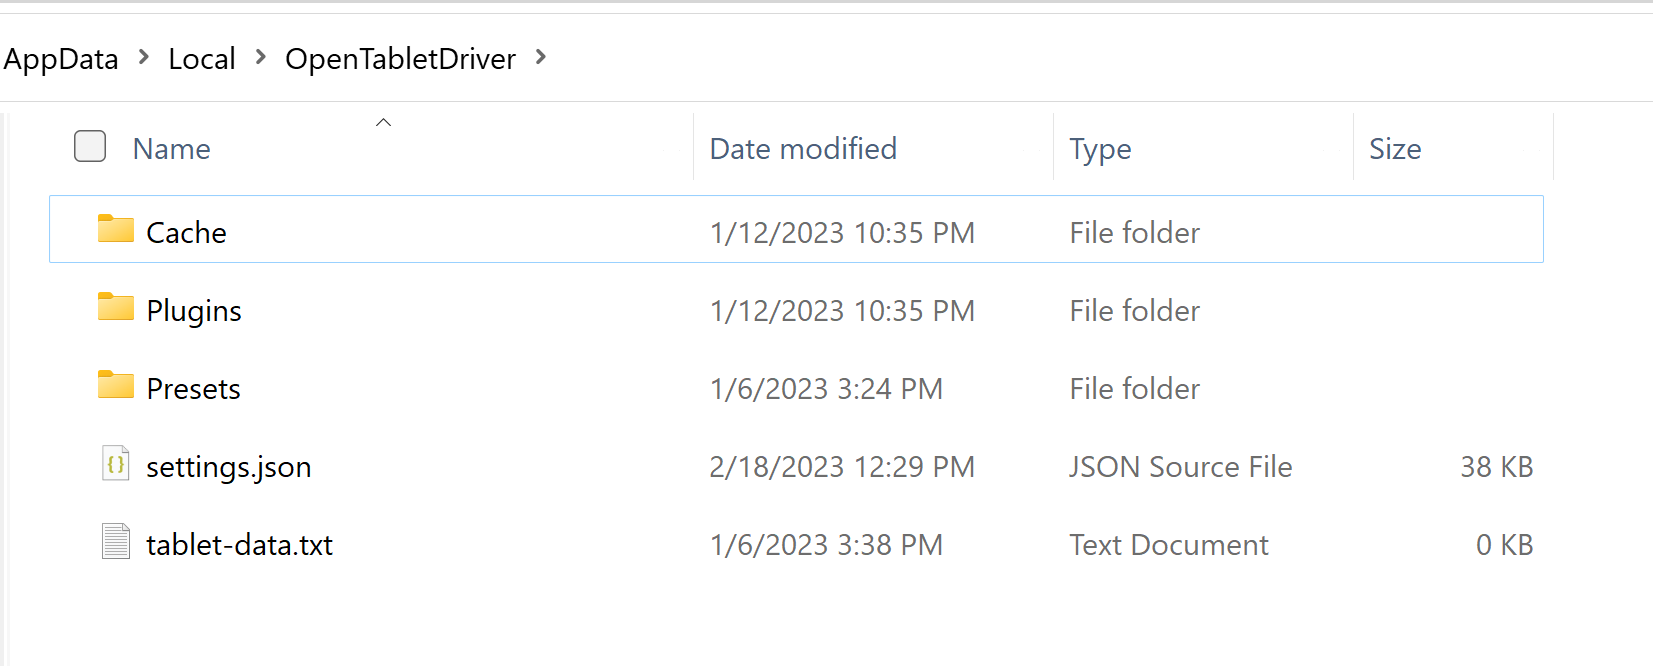Click the Plugins folder icon
The width and height of the screenshot is (1653, 666).
click(x=116, y=308)
